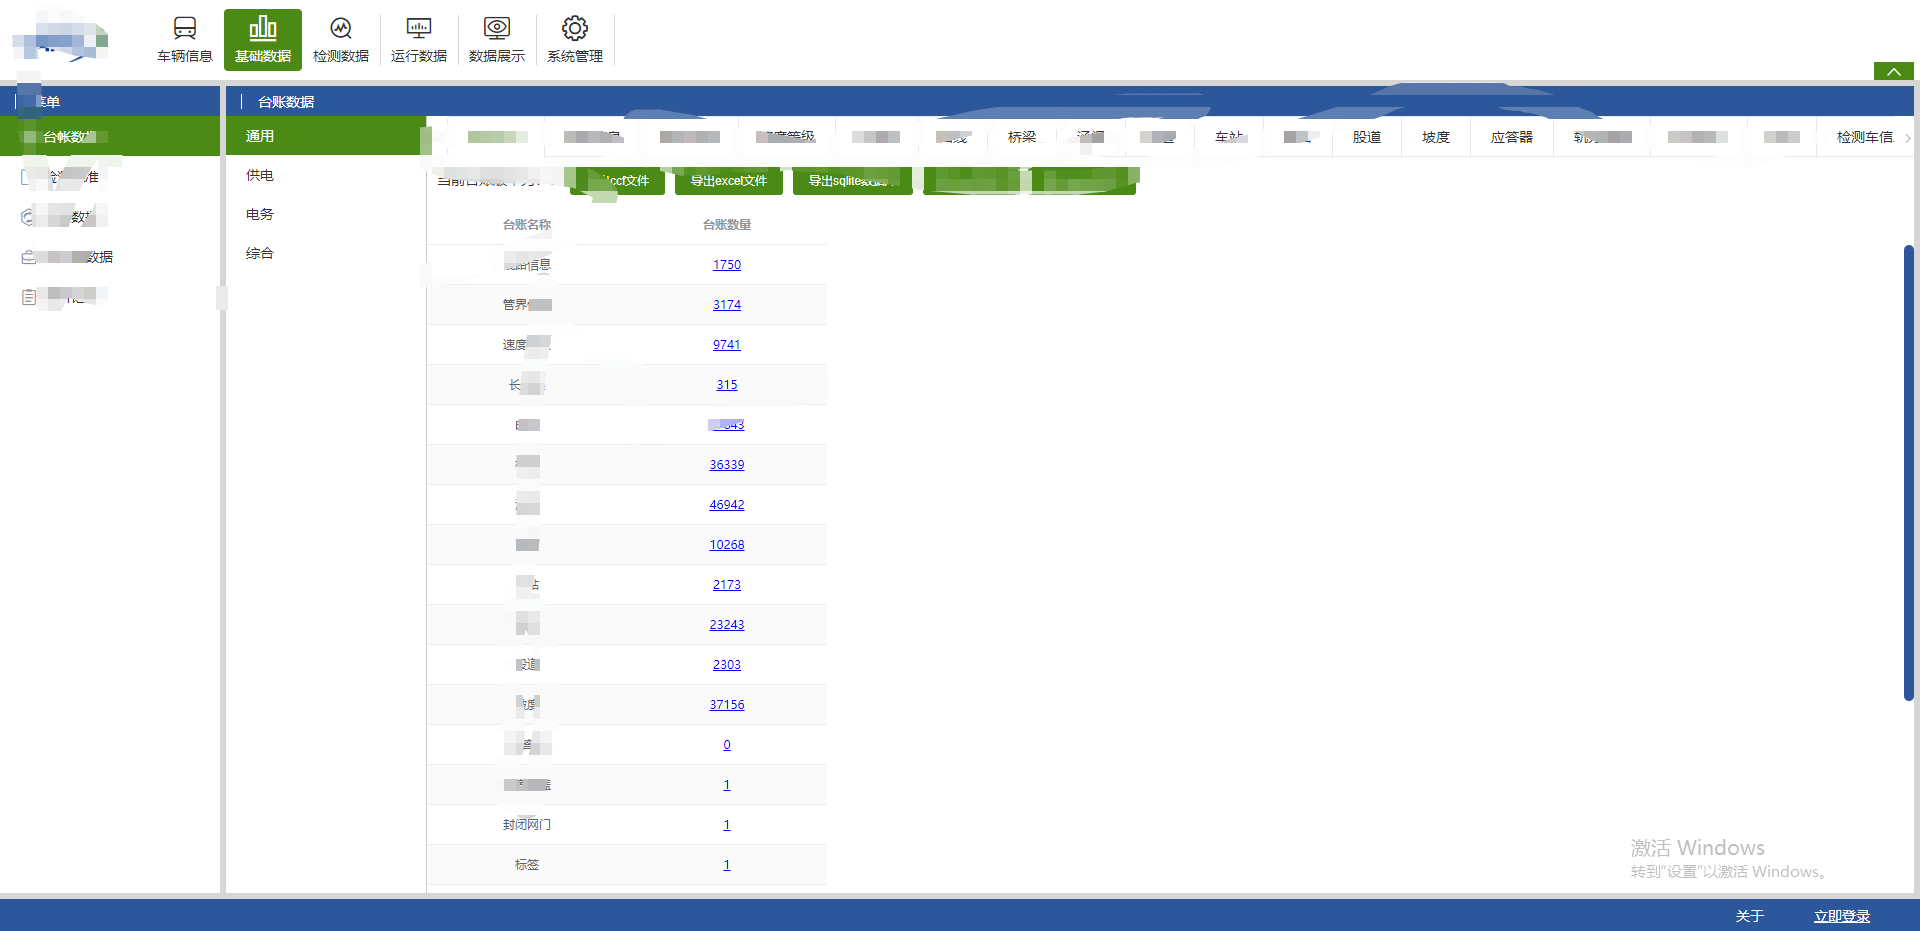Viewport: 1920px width, 931px height.
Task: Open the 检测数据 detection data module
Action: (x=341, y=40)
